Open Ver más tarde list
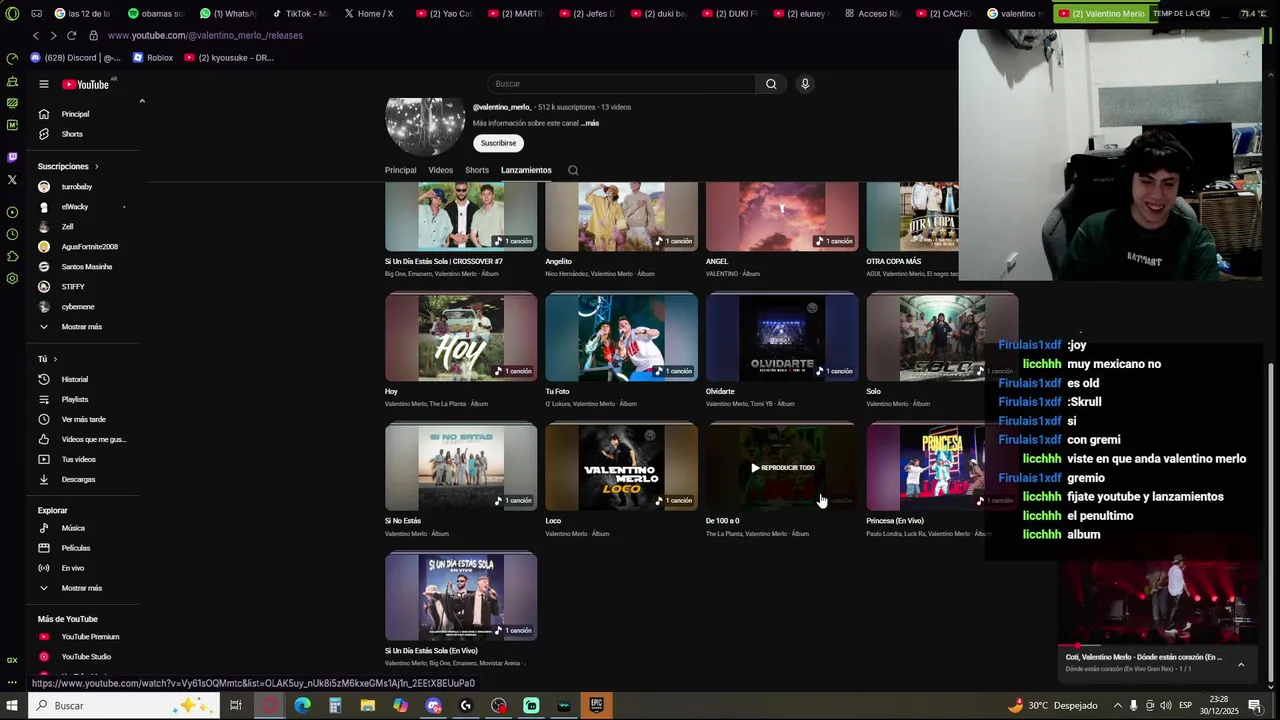Image resolution: width=1280 pixels, height=720 pixels. click(x=83, y=419)
